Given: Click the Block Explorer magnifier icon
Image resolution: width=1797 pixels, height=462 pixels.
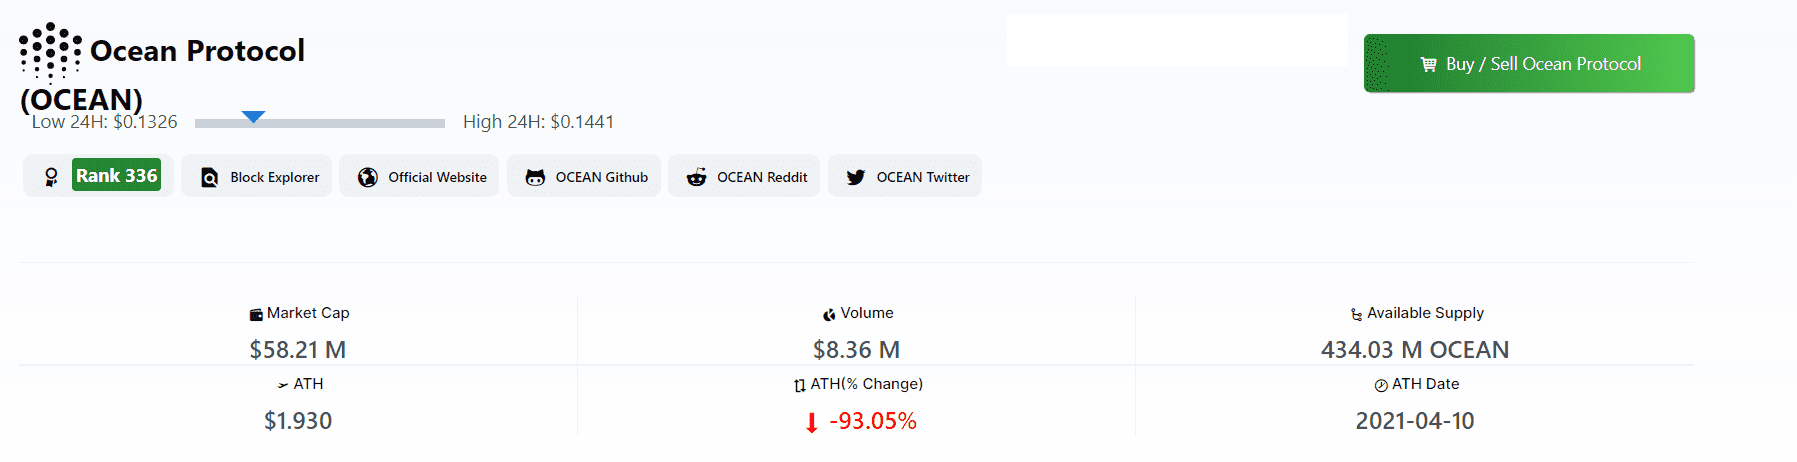Looking at the screenshot, I should click(209, 177).
